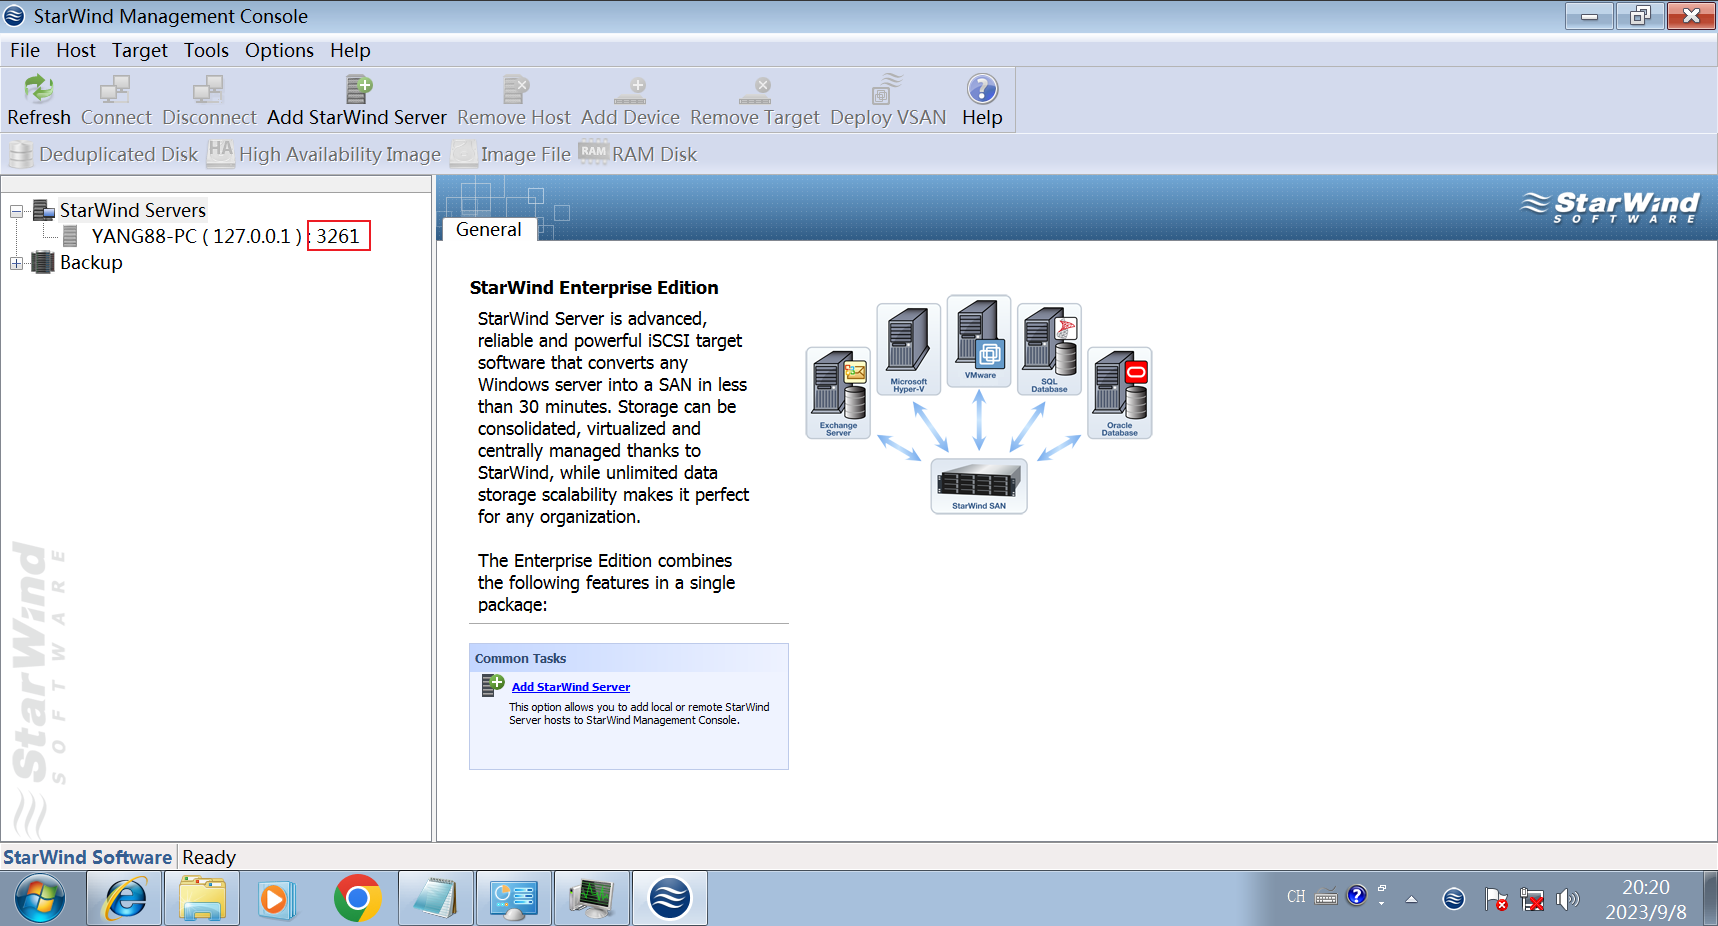This screenshot has height=926, width=1718.
Task: Open Google Chrome from the taskbar
Action: [357, 898]
